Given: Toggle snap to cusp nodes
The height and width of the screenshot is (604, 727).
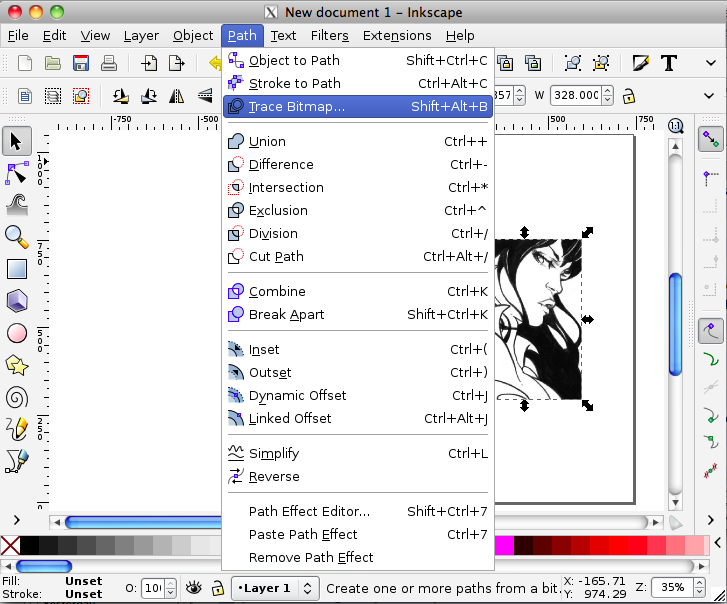Looking at the screenshot, I should tap(711, 415).
